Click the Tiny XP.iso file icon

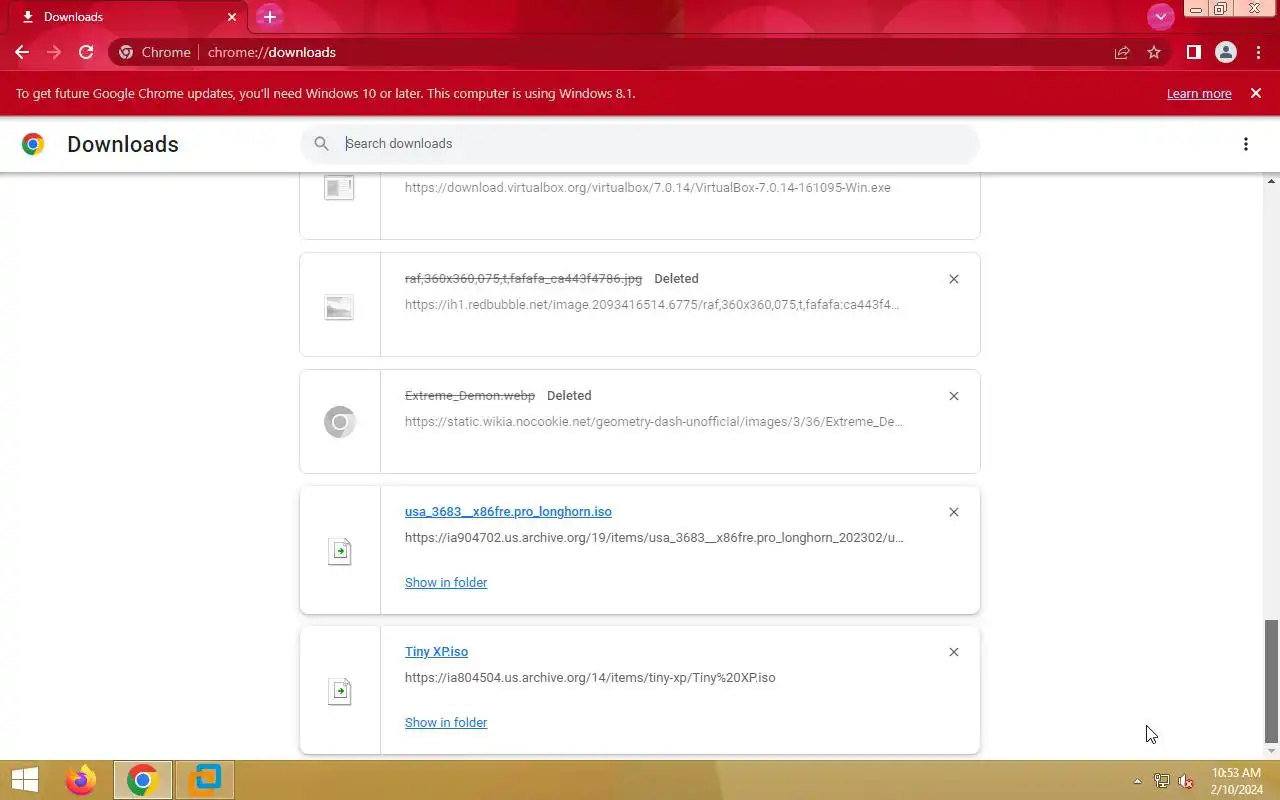pyautogui.click(x=340, y=691)
